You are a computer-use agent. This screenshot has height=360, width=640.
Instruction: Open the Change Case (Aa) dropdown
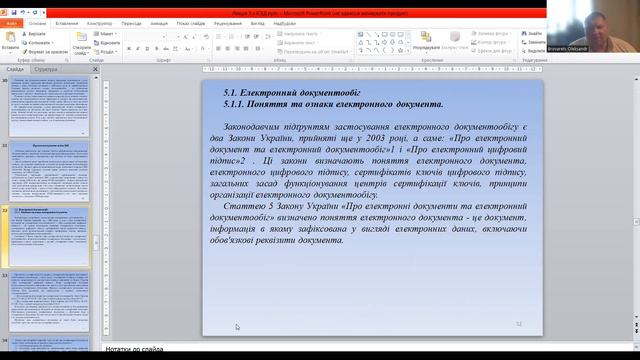[188, 49]
